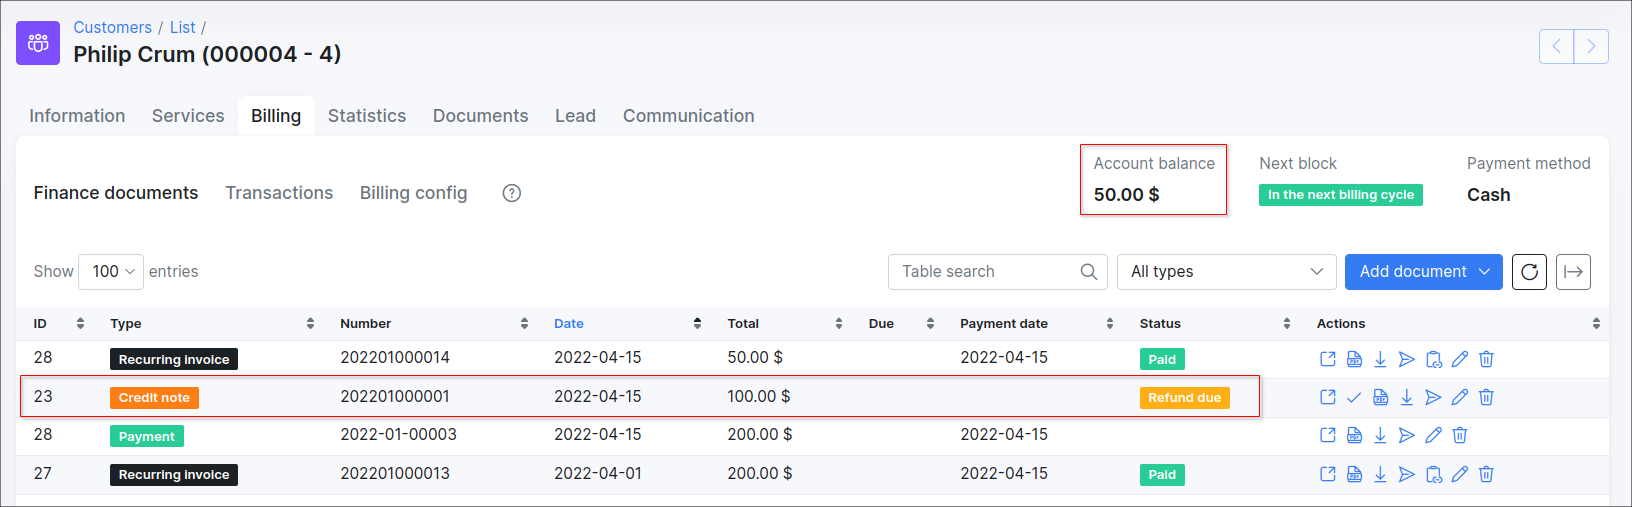Click clipboard link icon for invoice 202201000013

coord(1433,475)
